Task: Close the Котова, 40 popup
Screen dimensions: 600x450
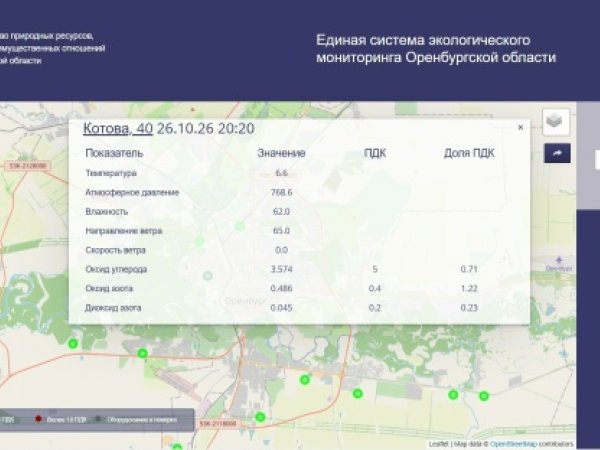Action: (520, 128)
